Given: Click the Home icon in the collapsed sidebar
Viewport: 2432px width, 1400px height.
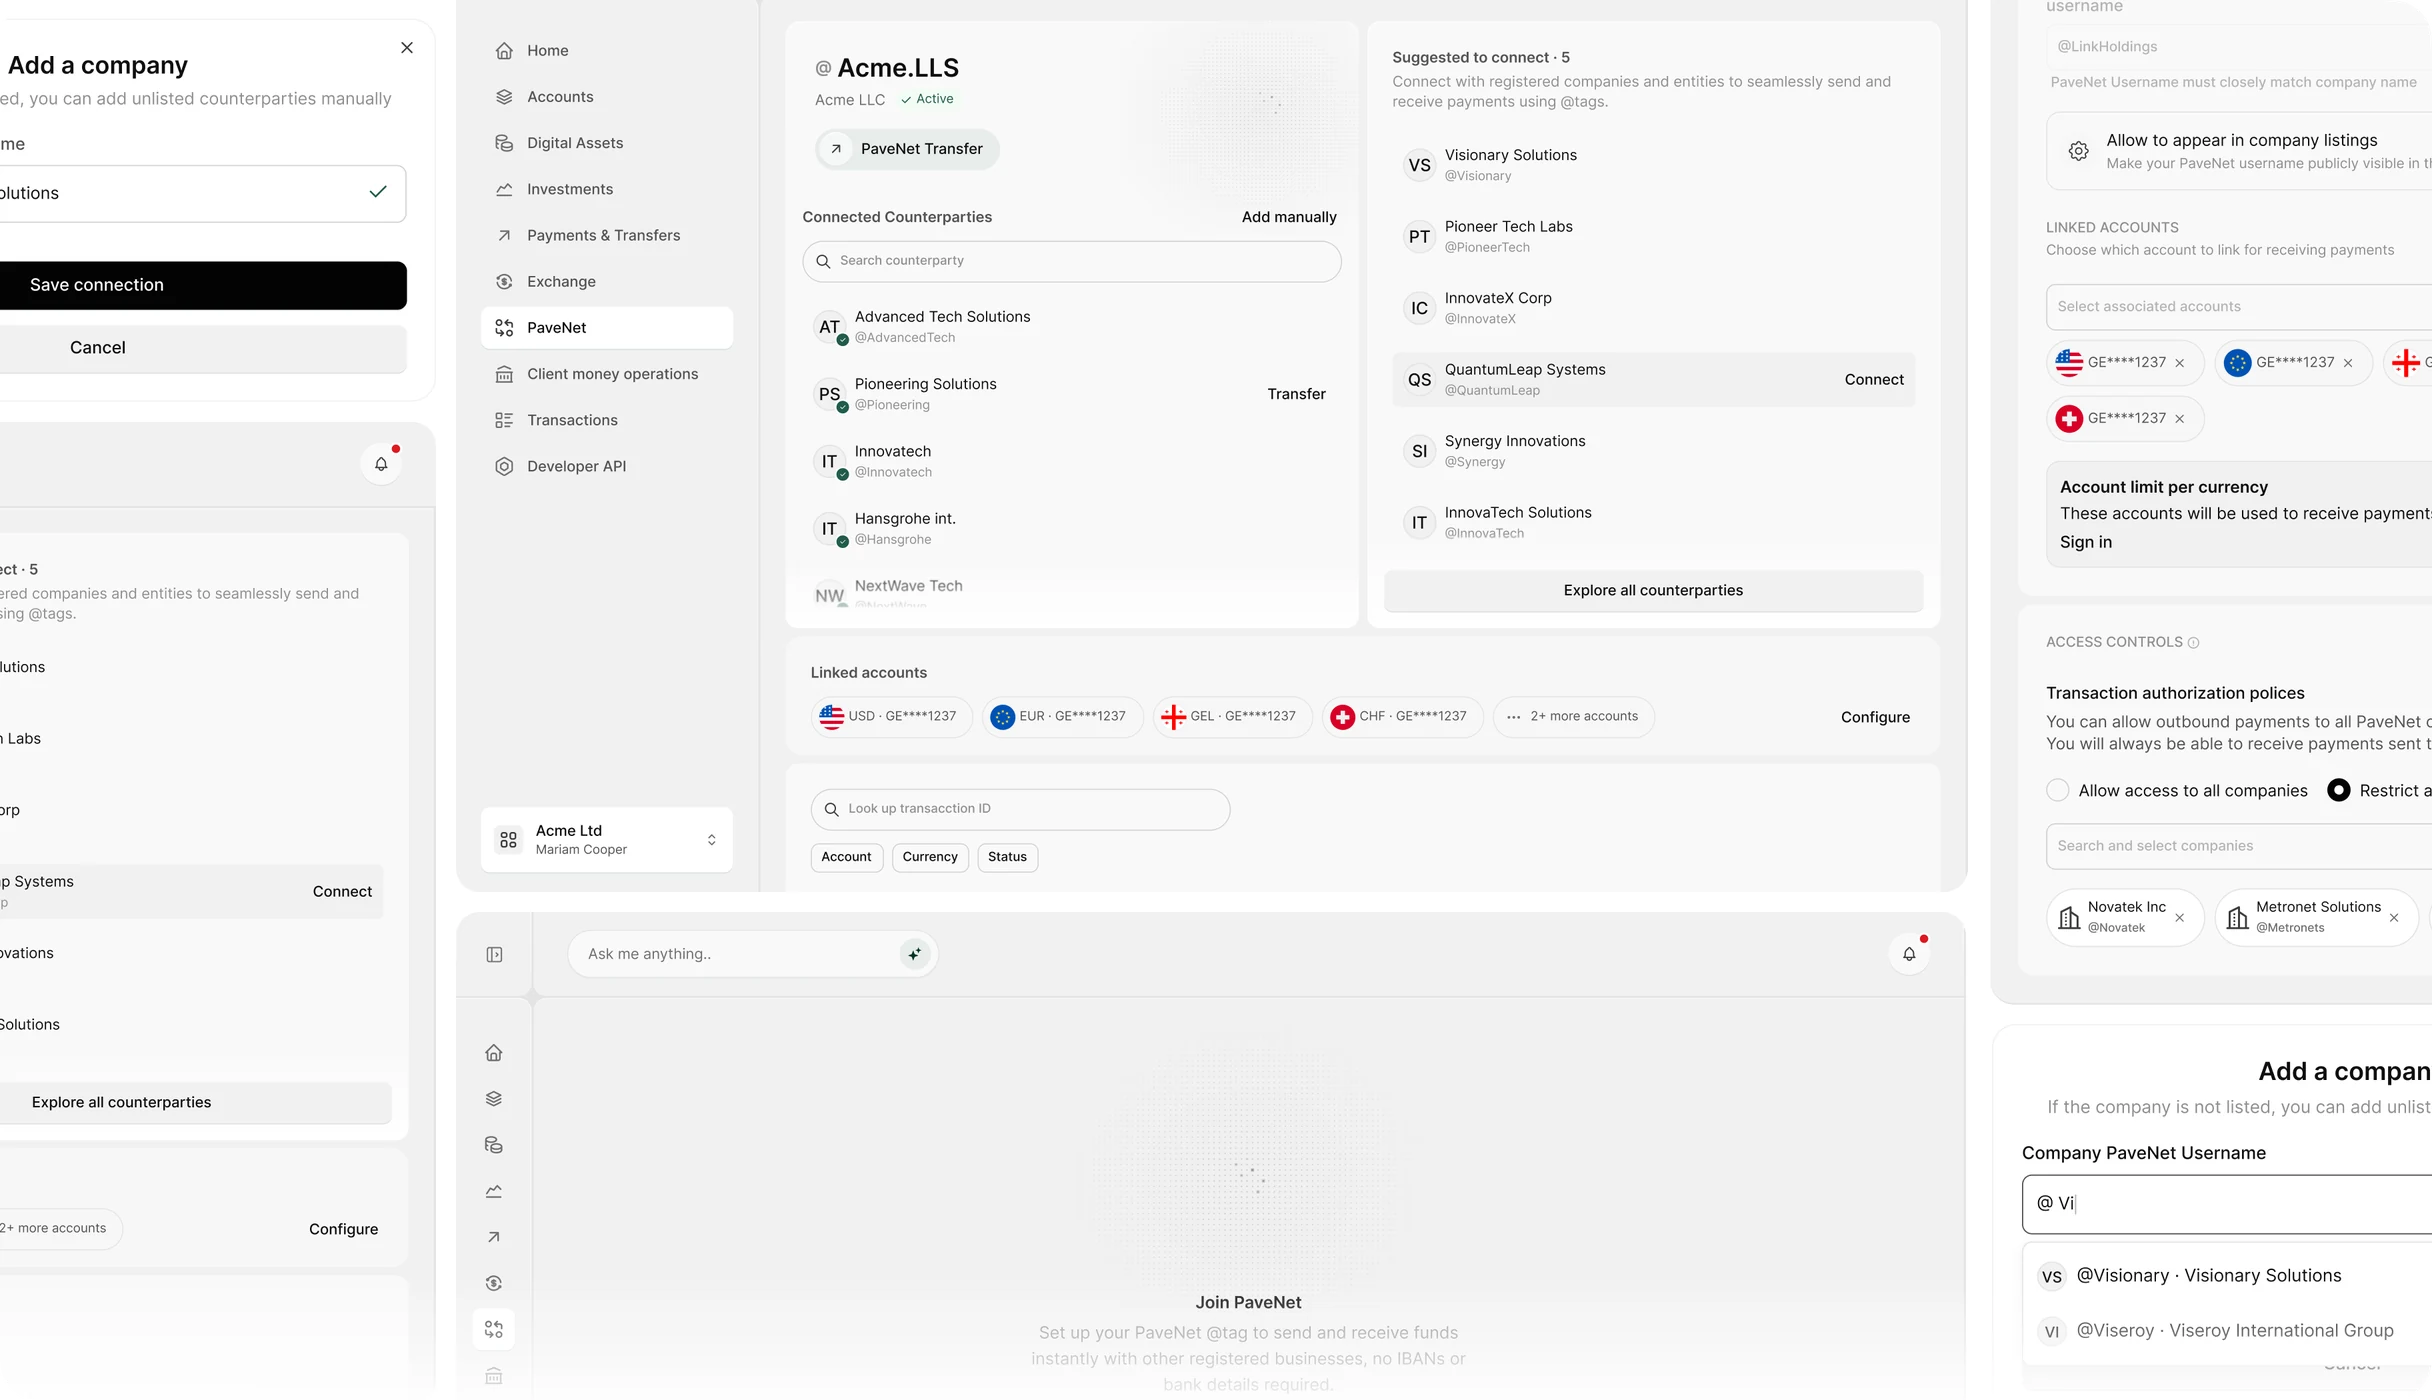Looking at the screenshot, I should pyautogui.click(x=494, y=1053).
